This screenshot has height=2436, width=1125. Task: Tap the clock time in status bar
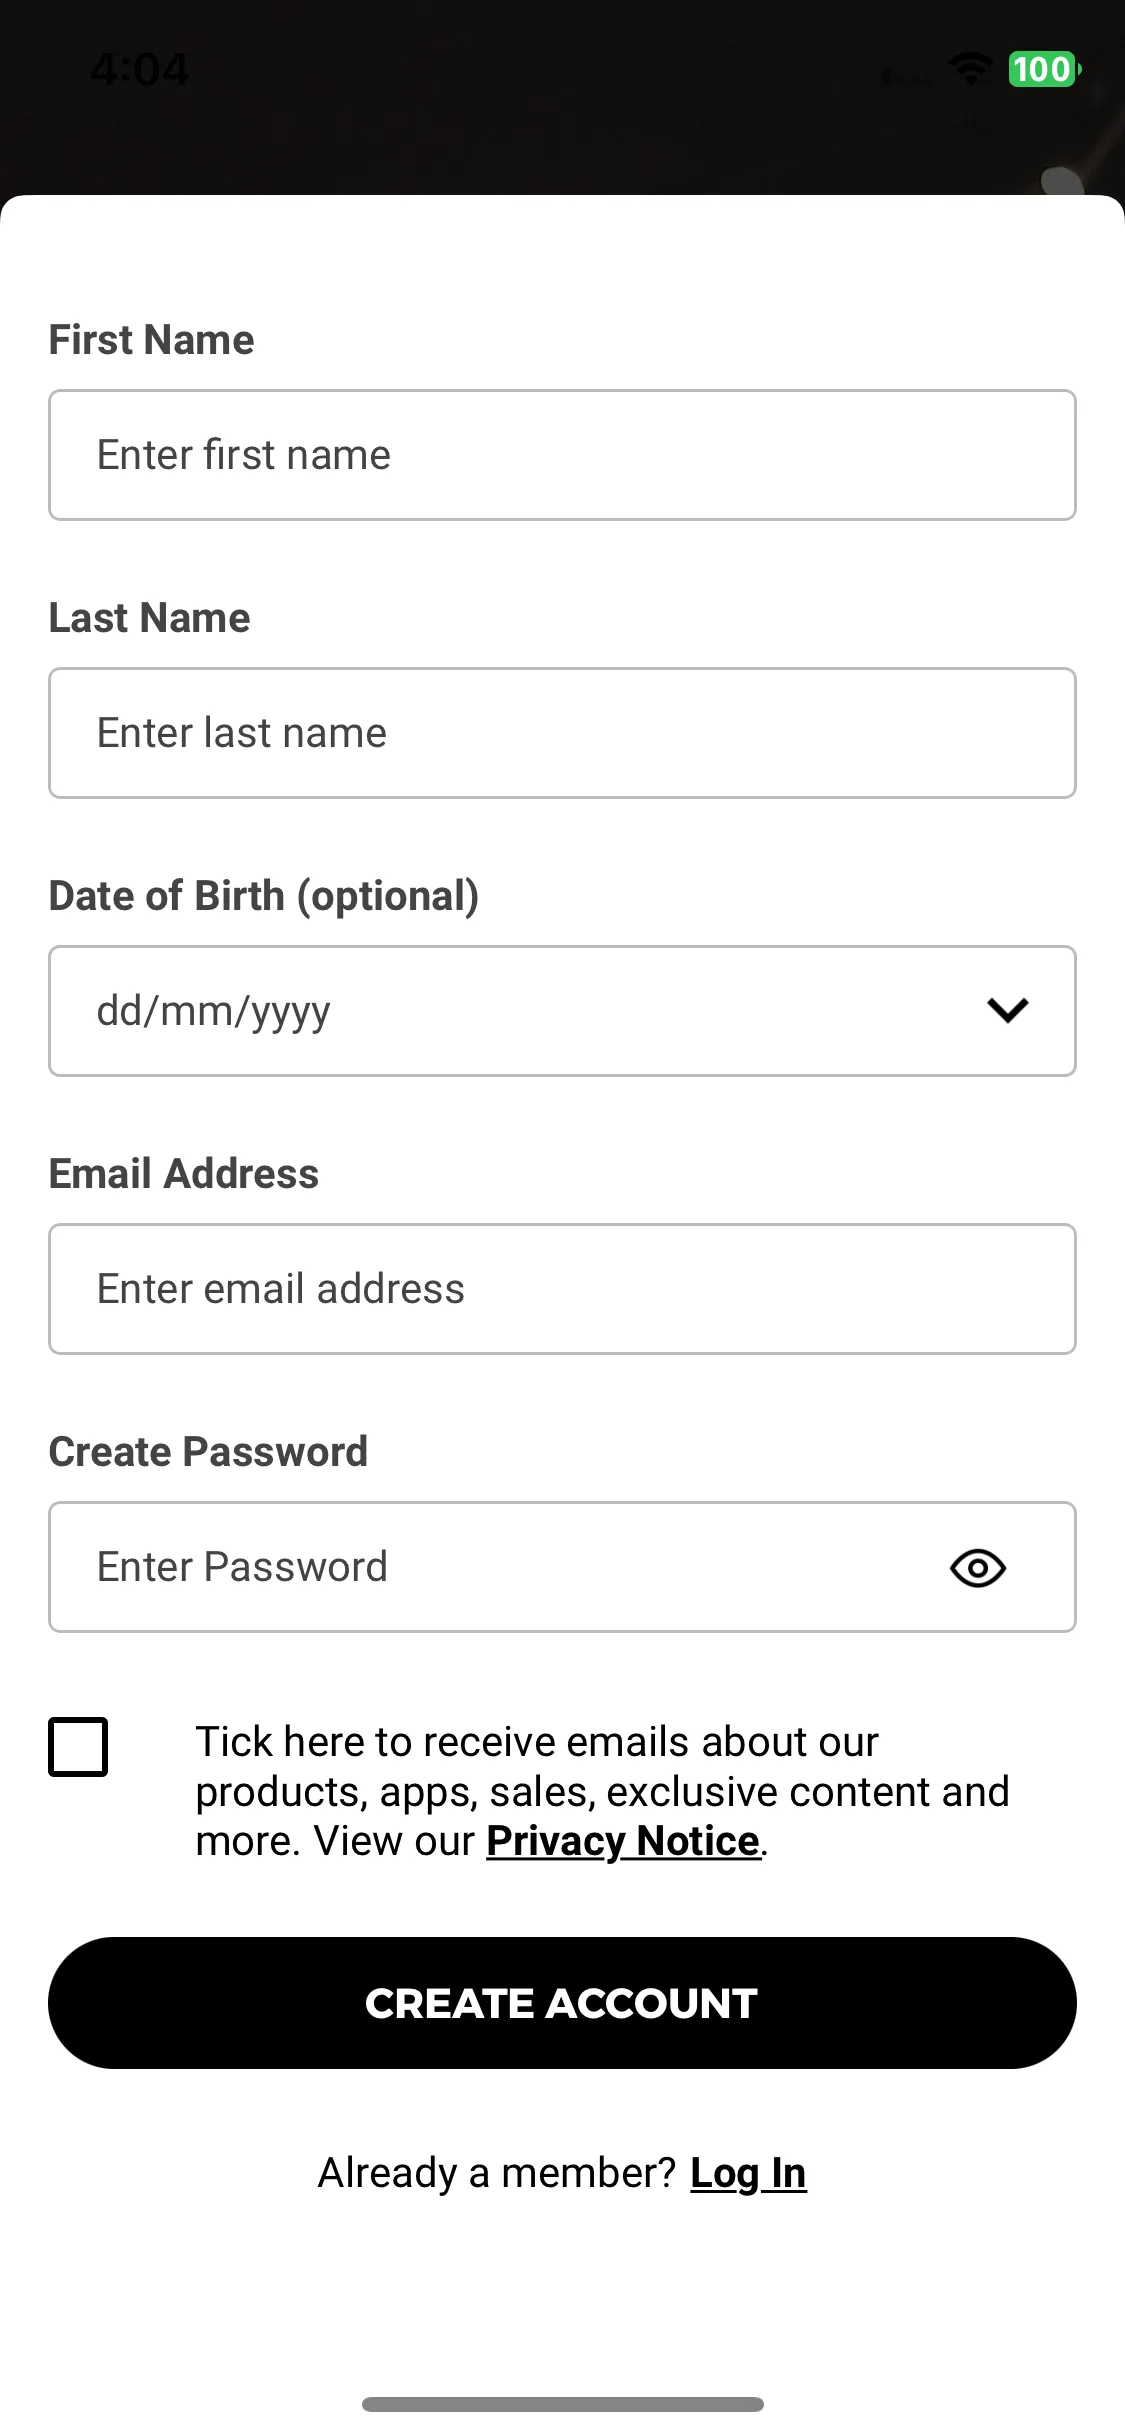[139, 70]
